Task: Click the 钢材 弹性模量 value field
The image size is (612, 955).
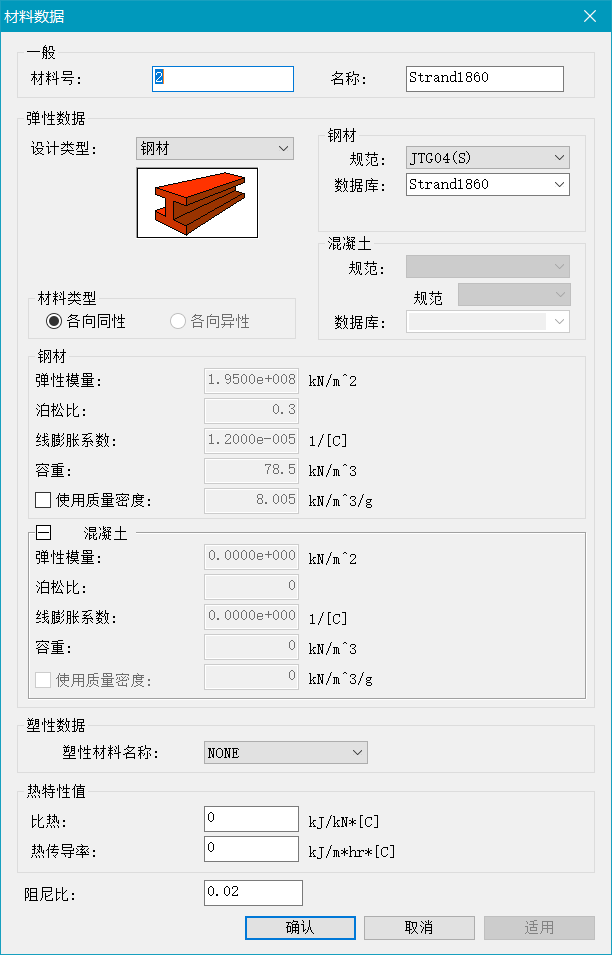Action: click(x=252, y=380)
